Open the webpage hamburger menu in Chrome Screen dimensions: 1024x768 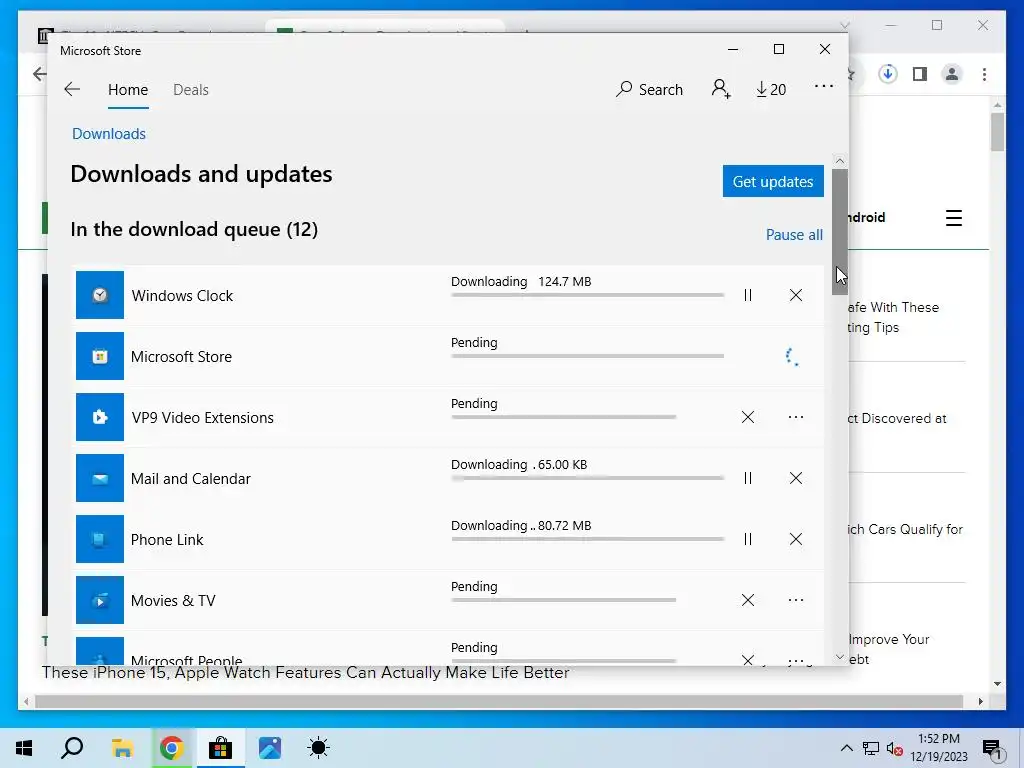pyautogui.click(x=953, y=217)
